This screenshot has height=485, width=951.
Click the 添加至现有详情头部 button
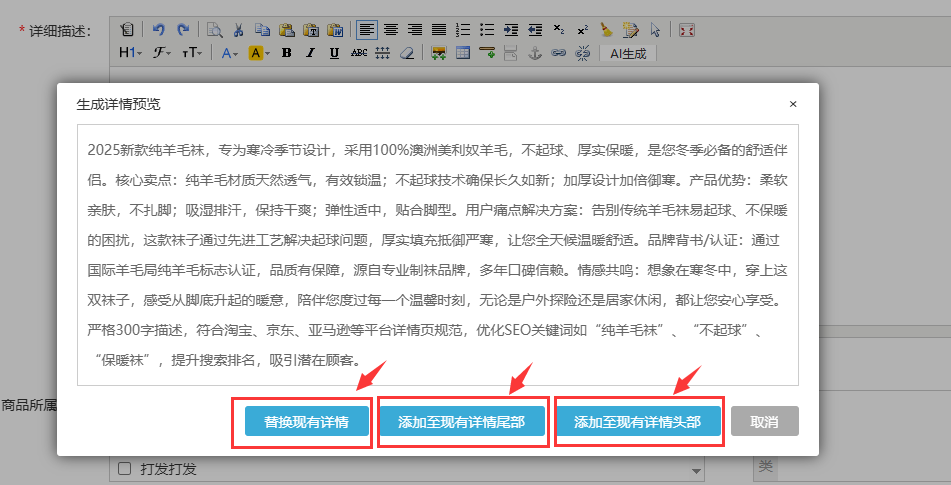click(637, 422)
